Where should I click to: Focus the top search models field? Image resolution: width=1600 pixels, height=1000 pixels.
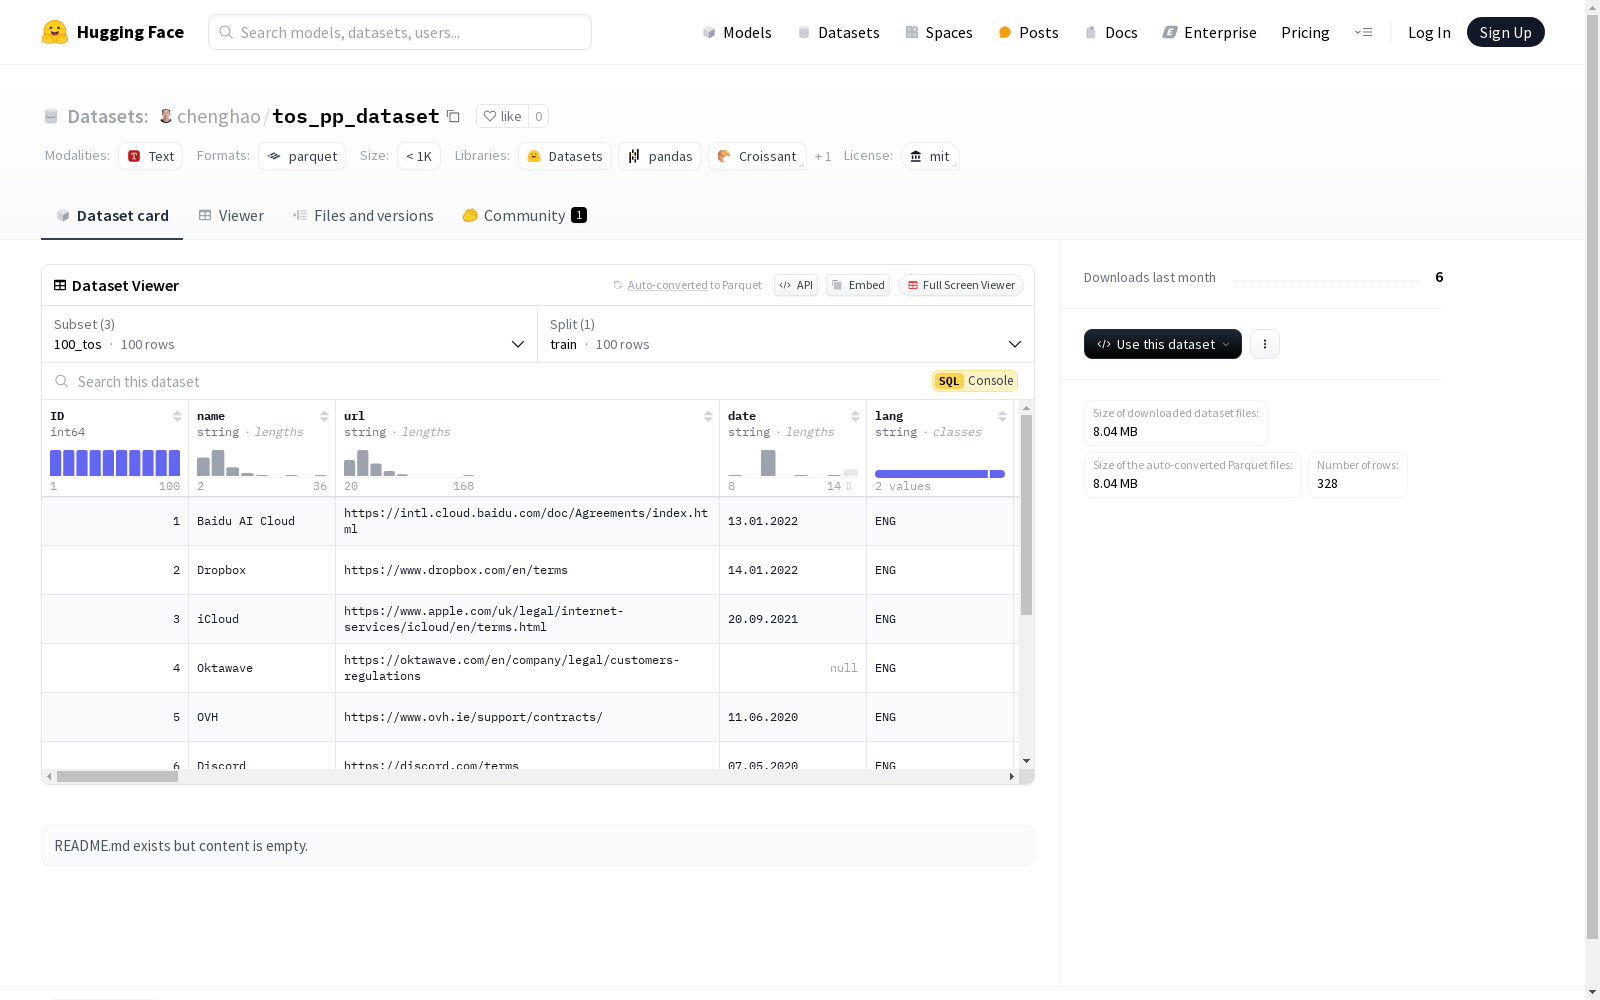(400, 32)
